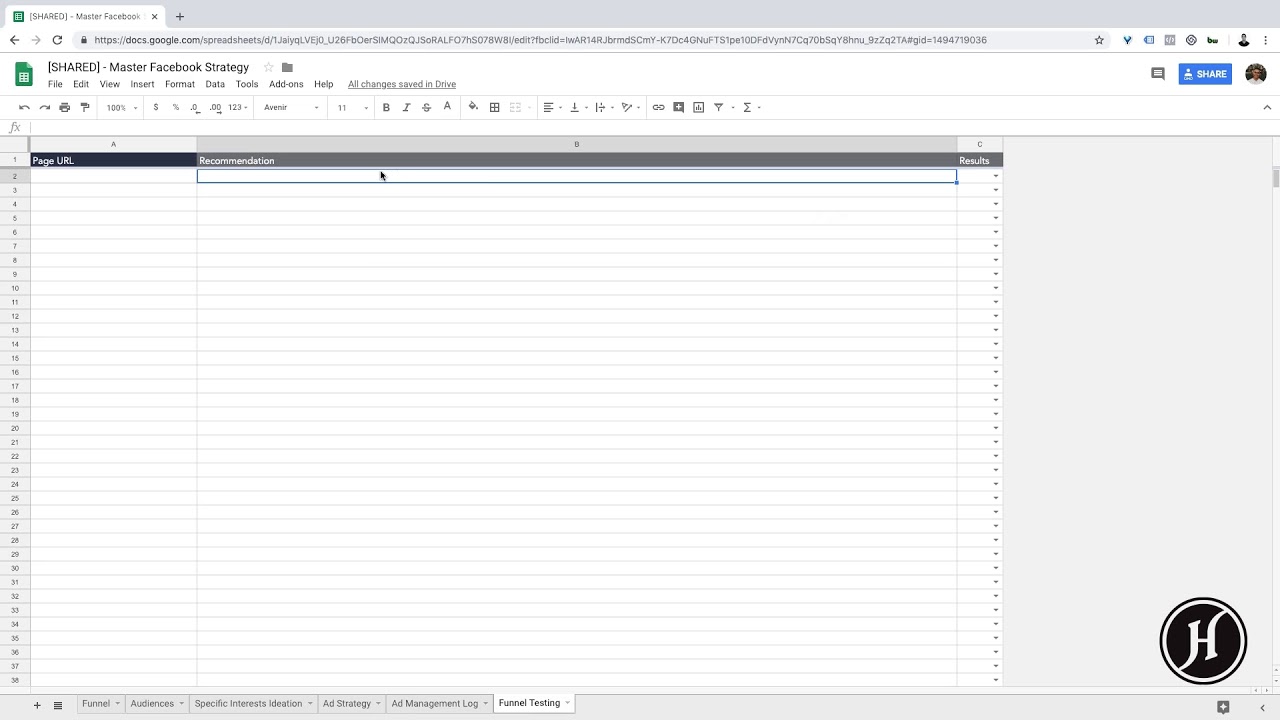Format as currency with dollar icon
Image resolution: width=1280 pixels, height=720 pixels.
coord(155,107)
